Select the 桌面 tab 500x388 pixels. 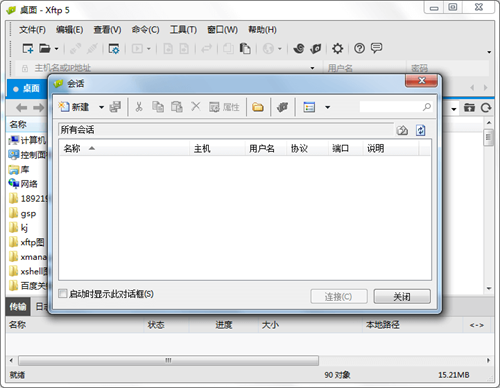tap(26, 89)
